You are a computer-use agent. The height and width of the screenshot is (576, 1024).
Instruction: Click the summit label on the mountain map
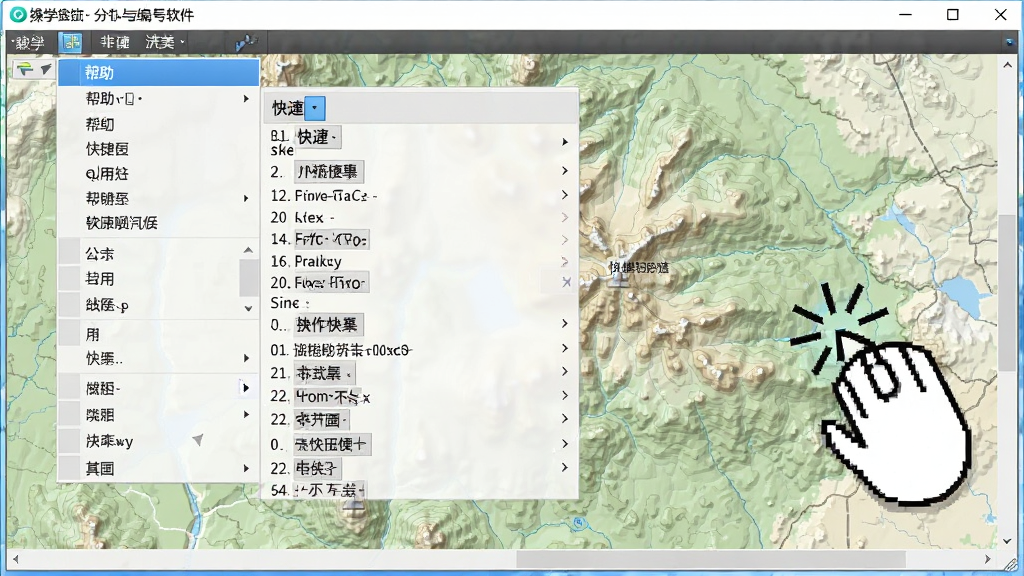(639, 267)
